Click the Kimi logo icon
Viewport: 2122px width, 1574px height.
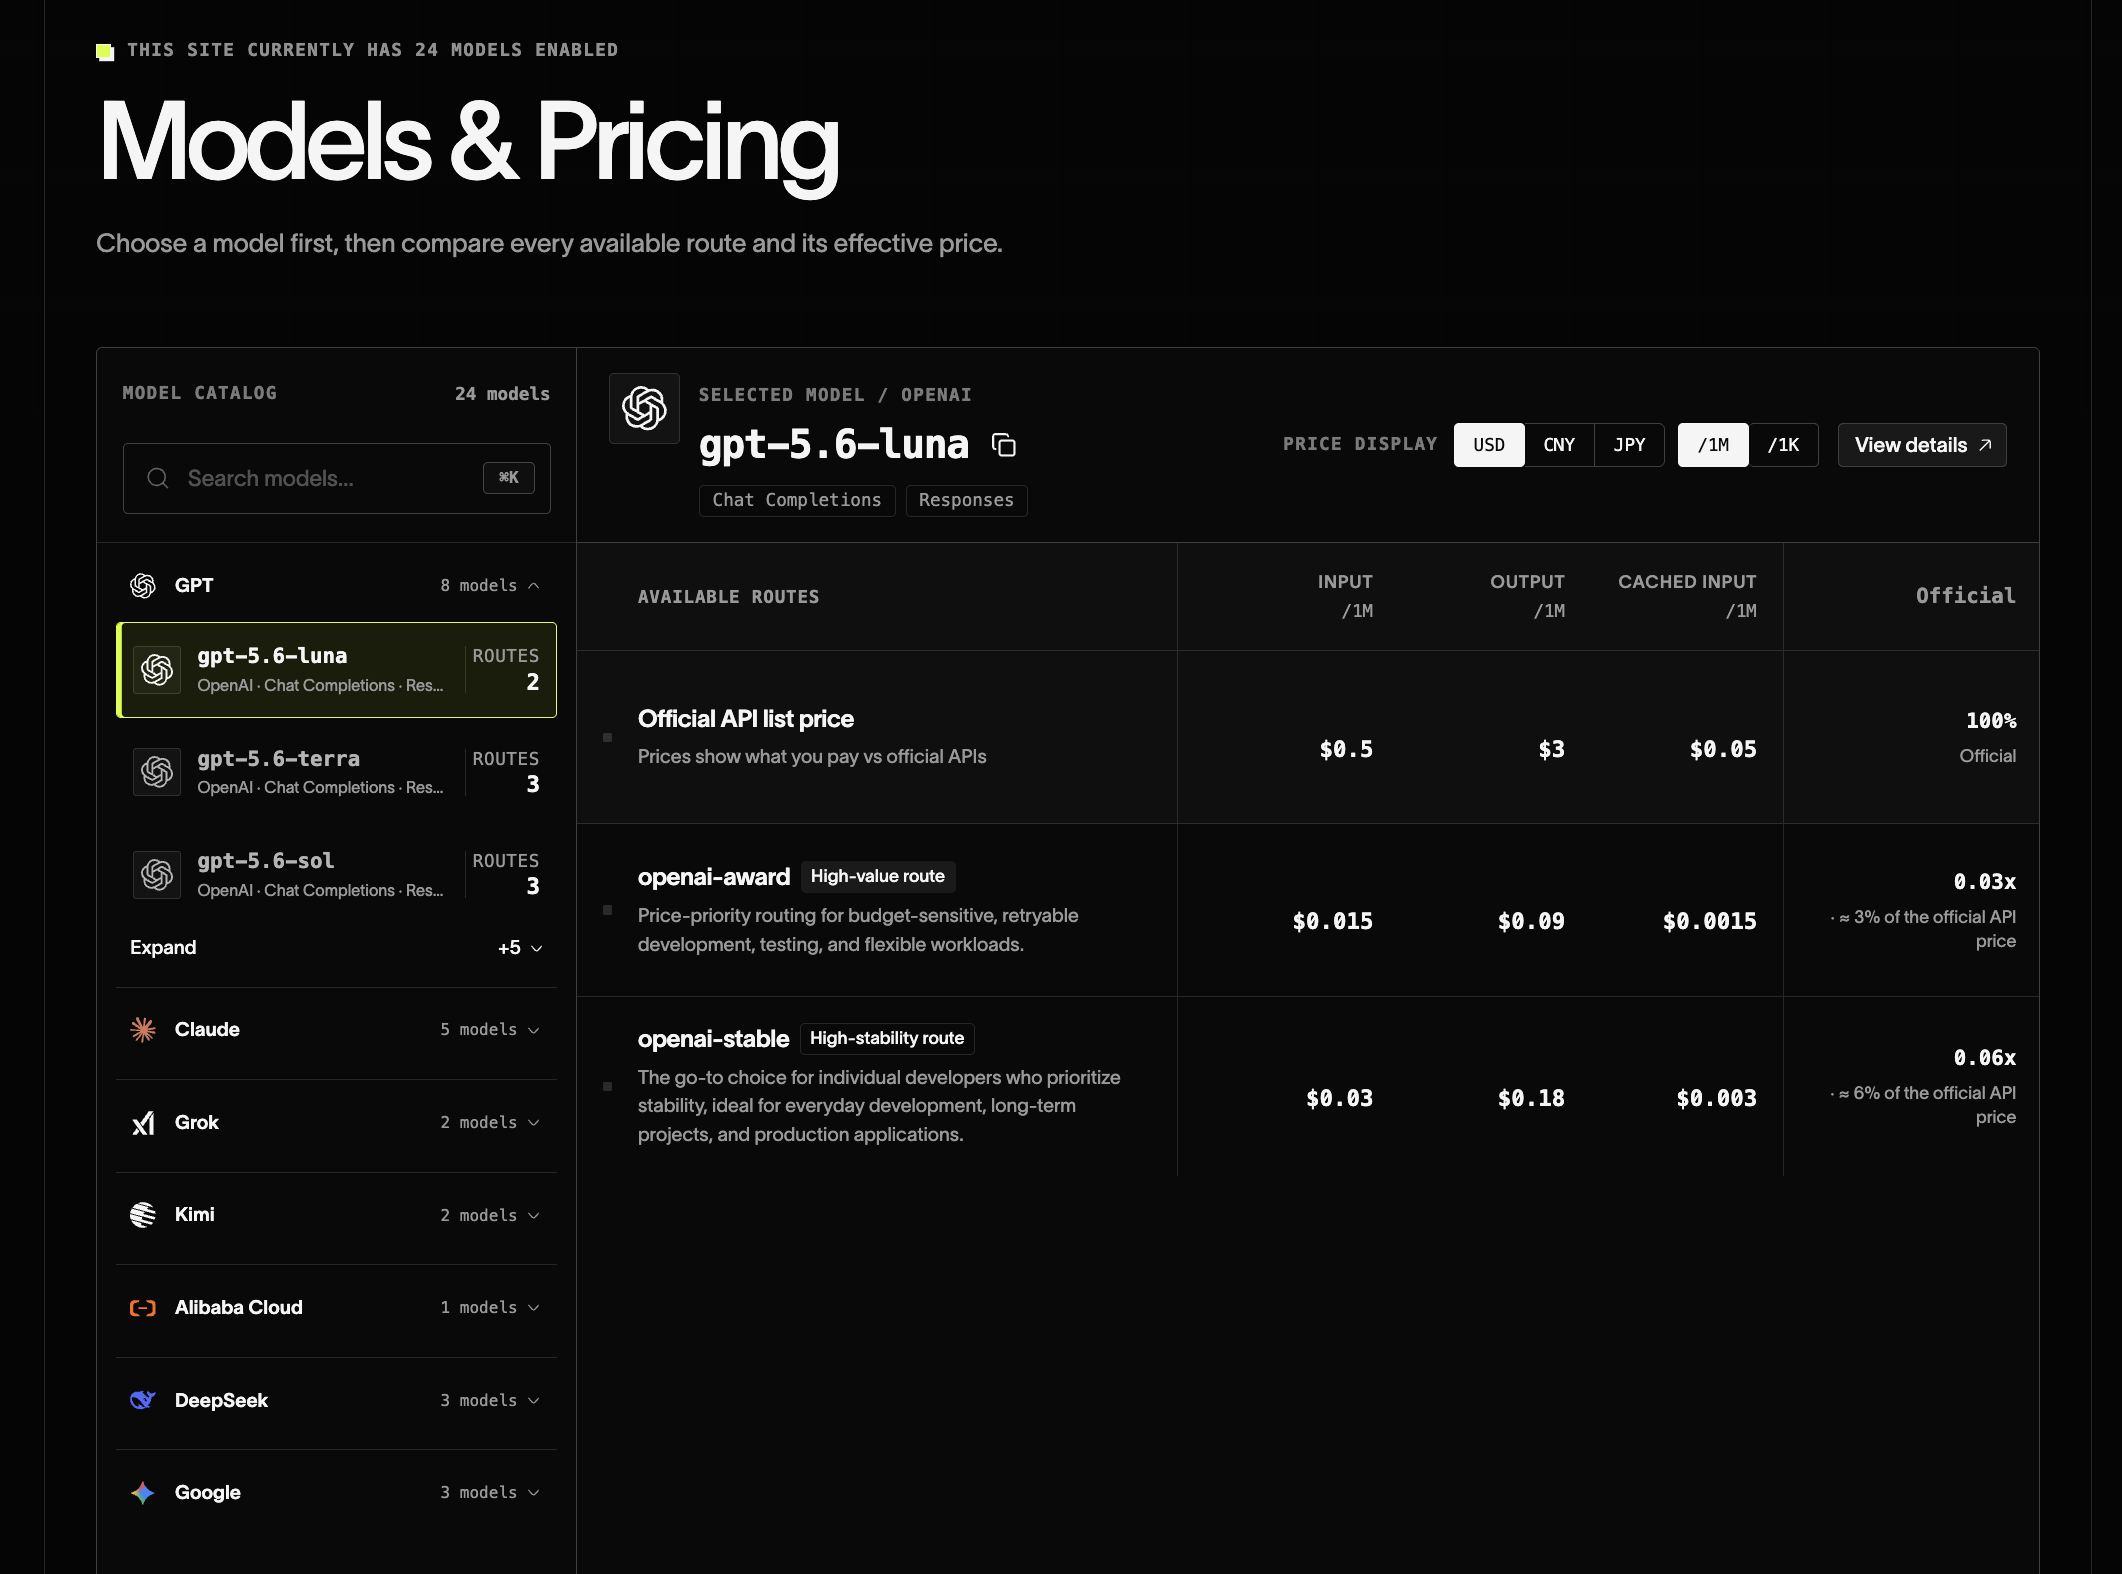143,1214
